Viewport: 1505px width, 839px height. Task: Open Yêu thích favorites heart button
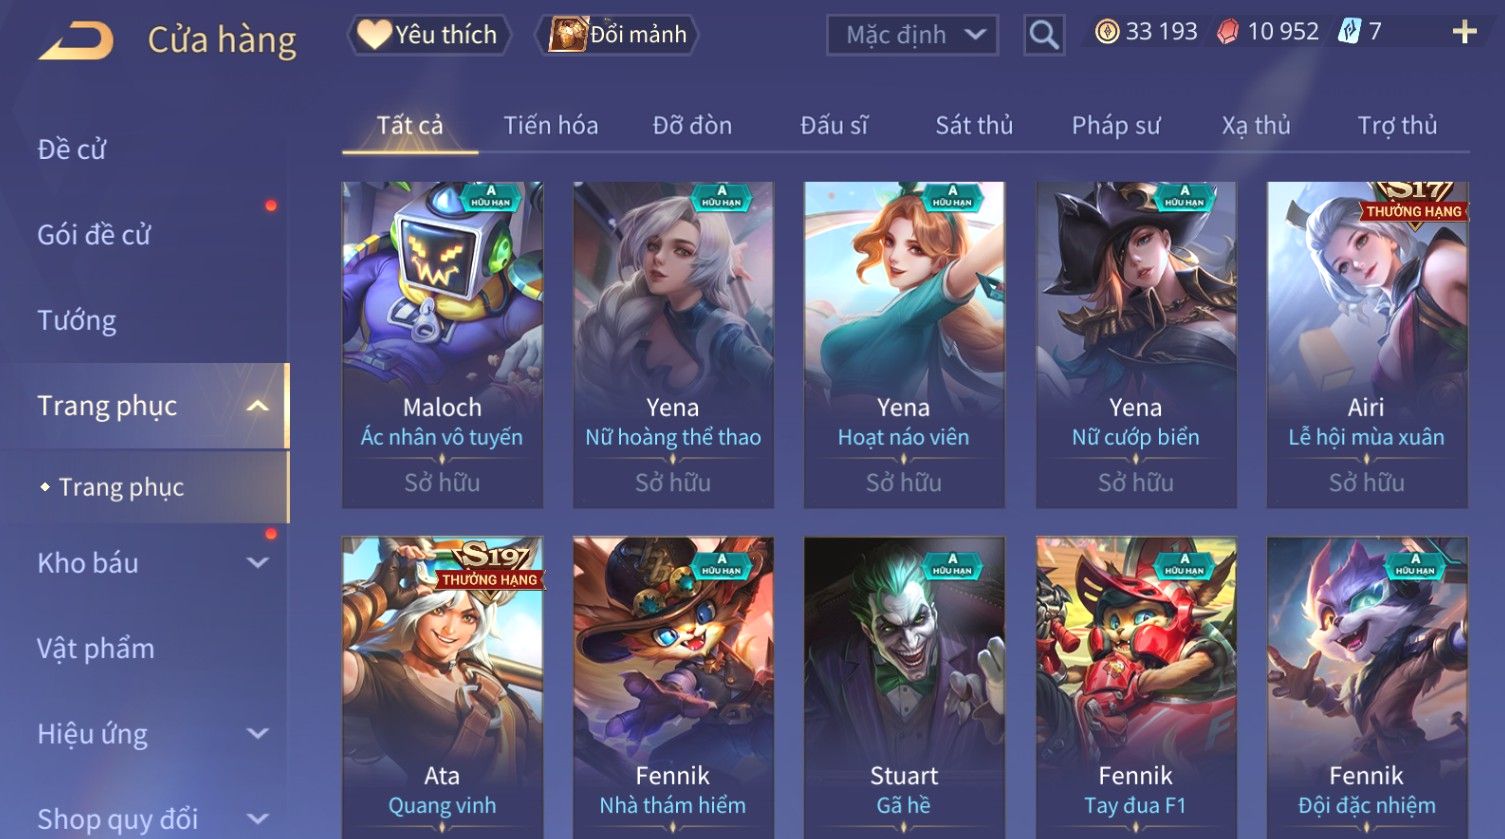coord(429,35)
